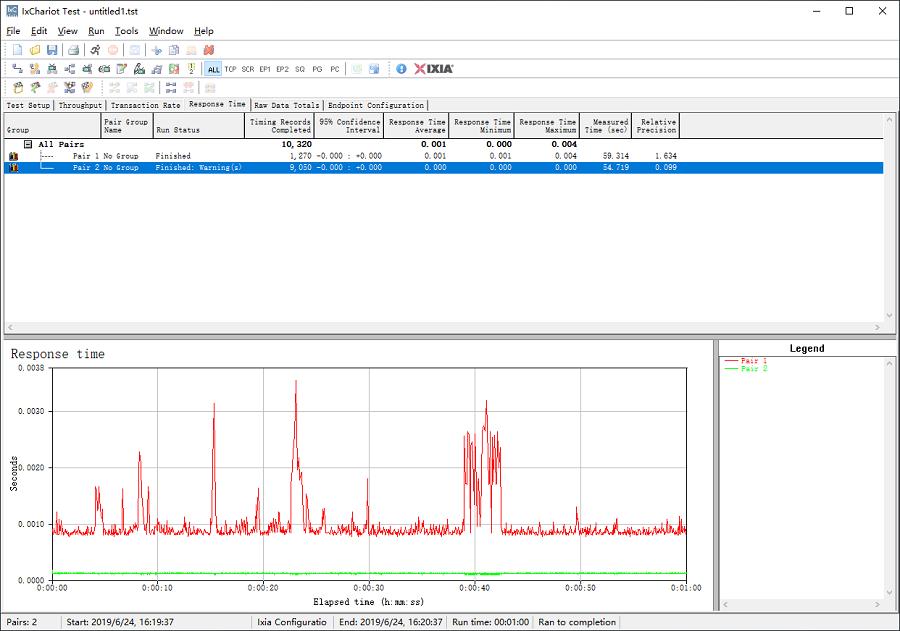Toggle the TCP protocol filter
This screenshot has height=631, width=900.
coord(230,69)
